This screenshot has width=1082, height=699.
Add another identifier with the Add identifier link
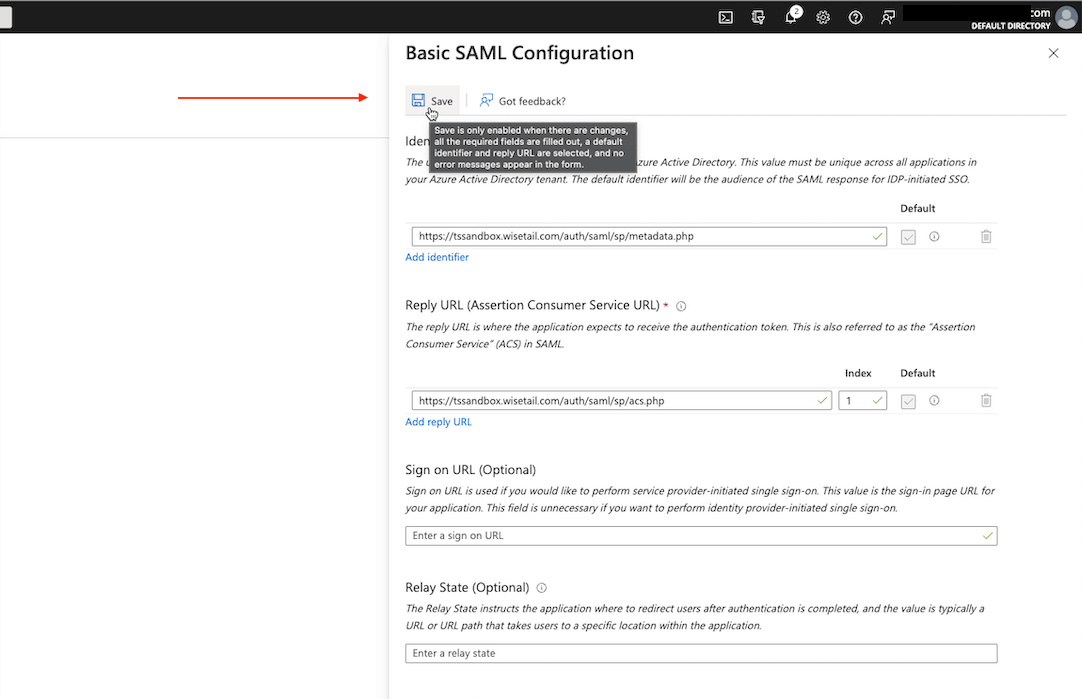[x=437, y=257]
